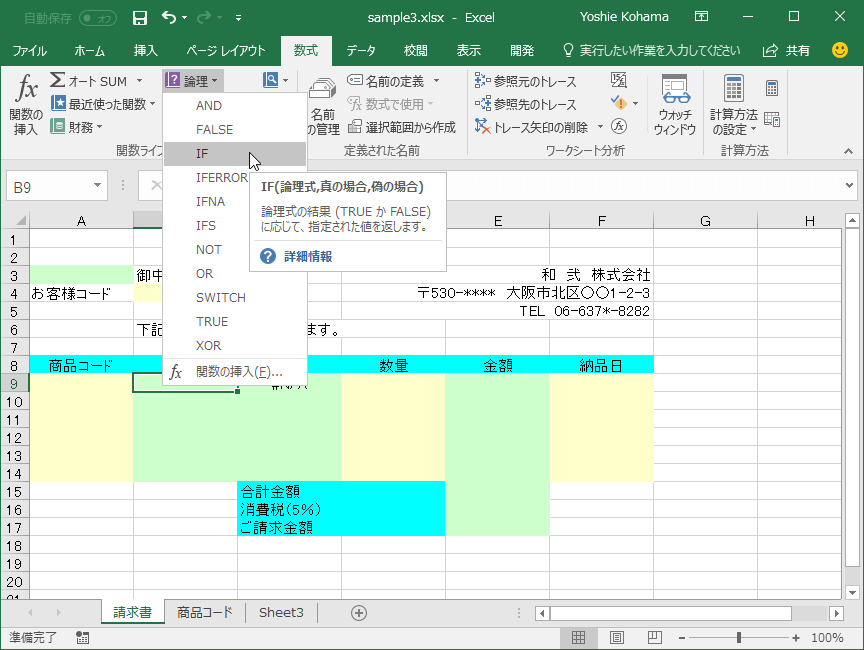Image resolution: width=864 pixels, height=650 pixels.
Task: Click the smiley feedback icon
Action: 840,50
